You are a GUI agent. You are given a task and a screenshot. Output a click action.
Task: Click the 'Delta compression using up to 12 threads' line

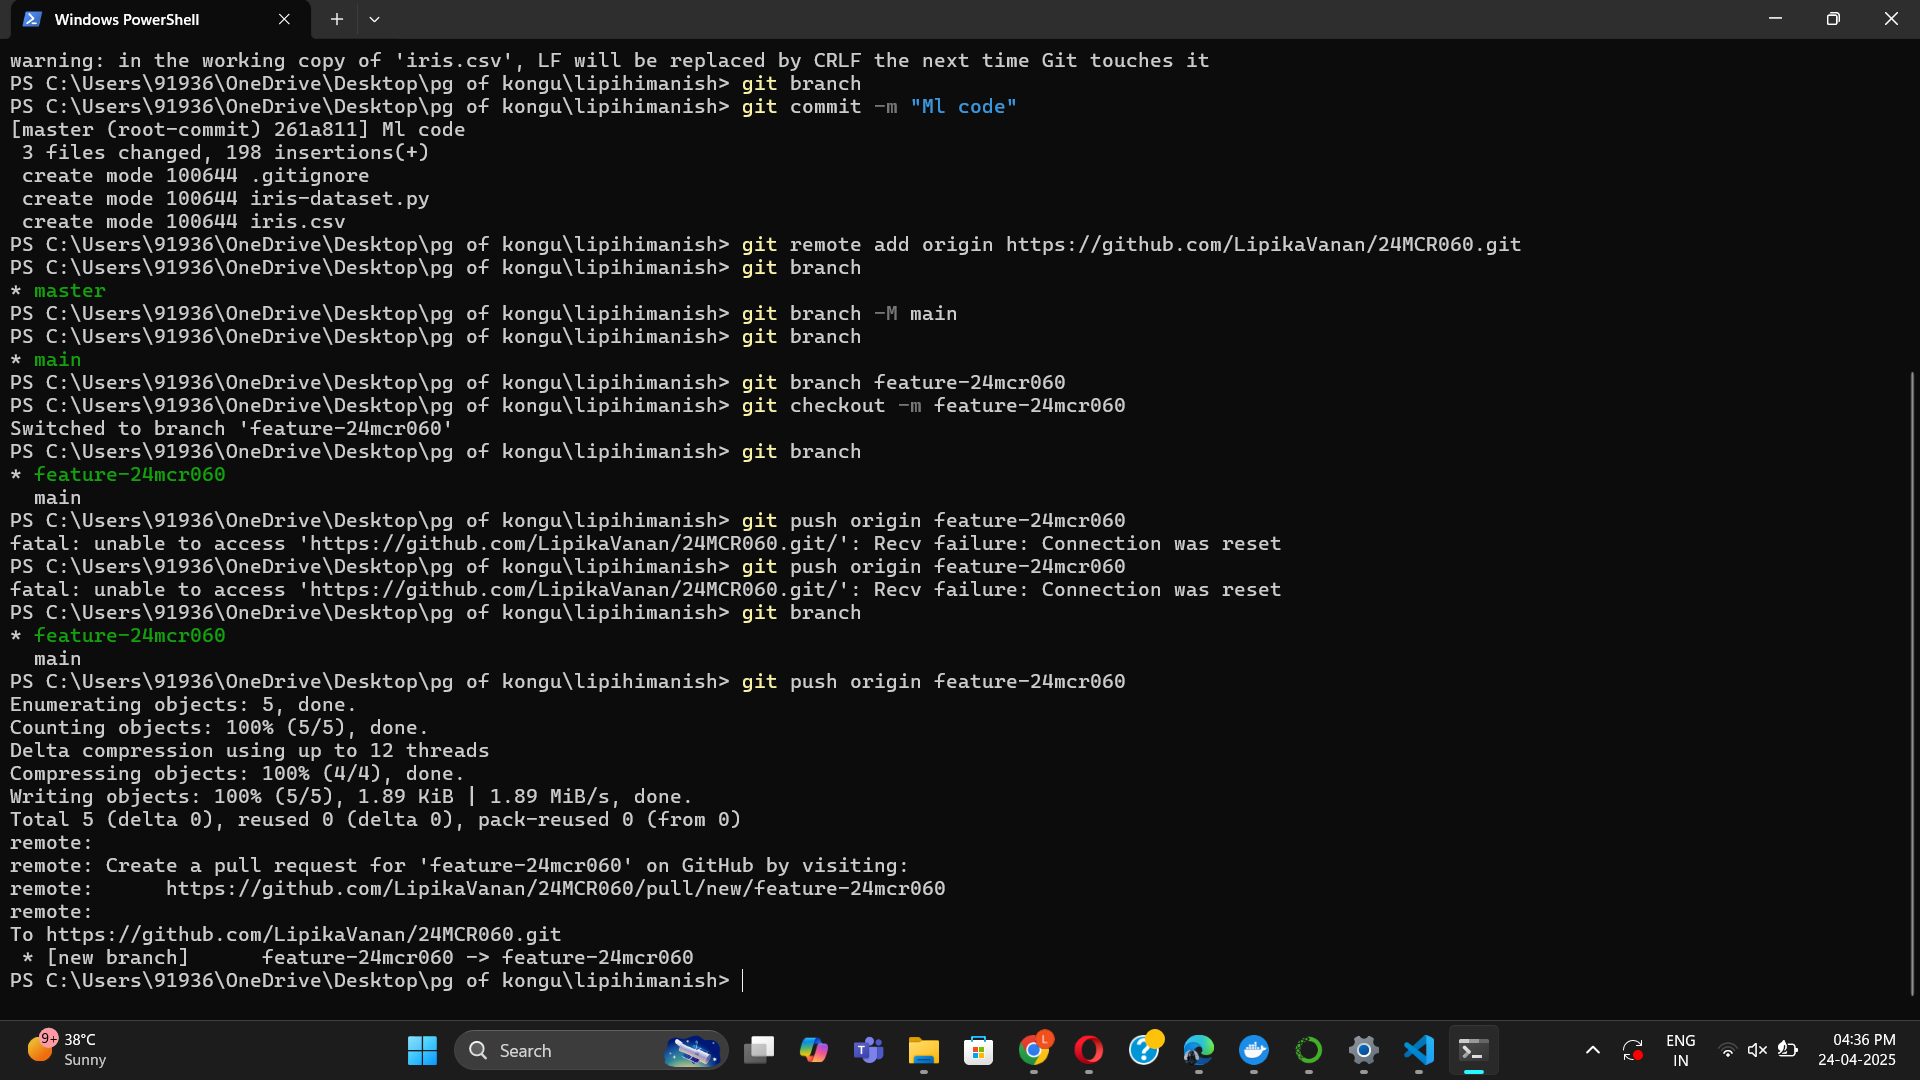coord(250,750)
